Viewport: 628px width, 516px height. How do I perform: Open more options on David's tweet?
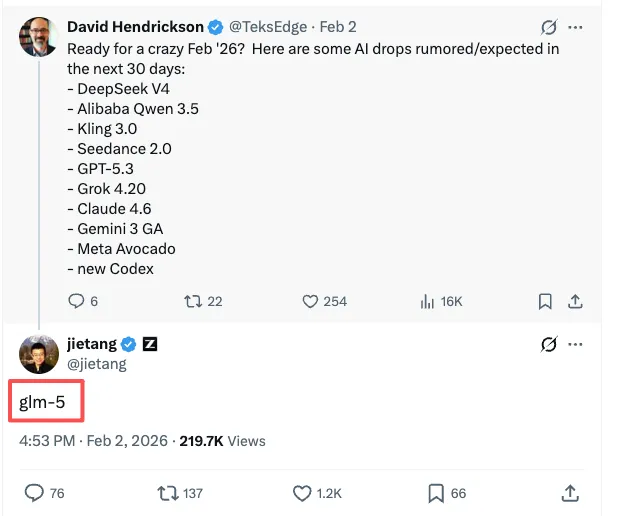pyautogui.click(x=575, y=27)
